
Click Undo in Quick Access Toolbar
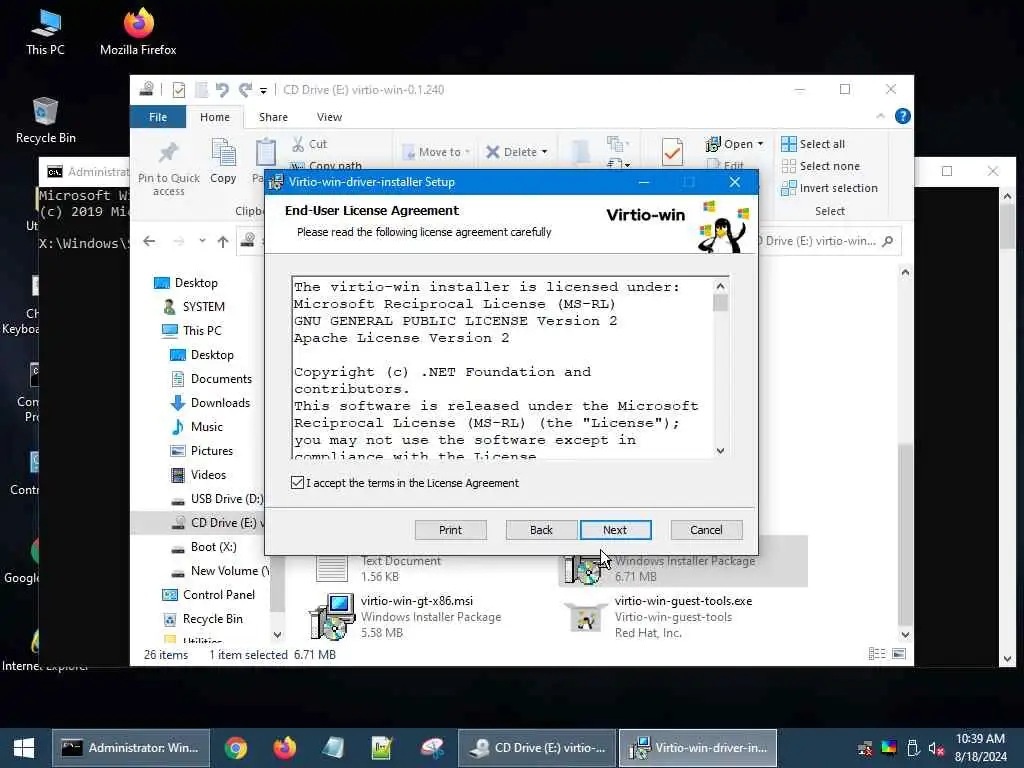222,89
